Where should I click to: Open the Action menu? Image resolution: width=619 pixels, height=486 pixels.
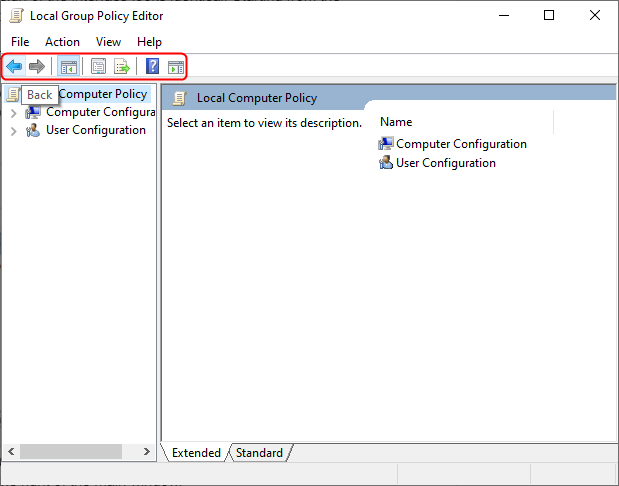[62, 42]
